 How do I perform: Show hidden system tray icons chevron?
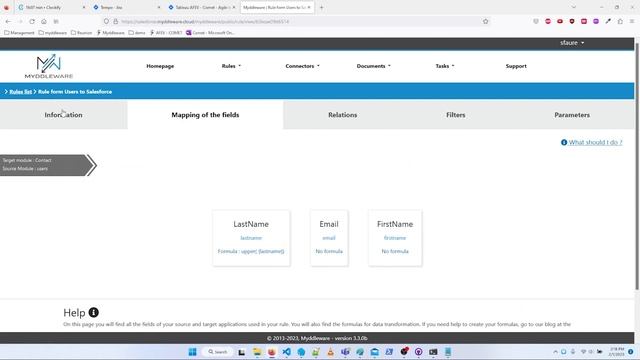tap(555, 352)
